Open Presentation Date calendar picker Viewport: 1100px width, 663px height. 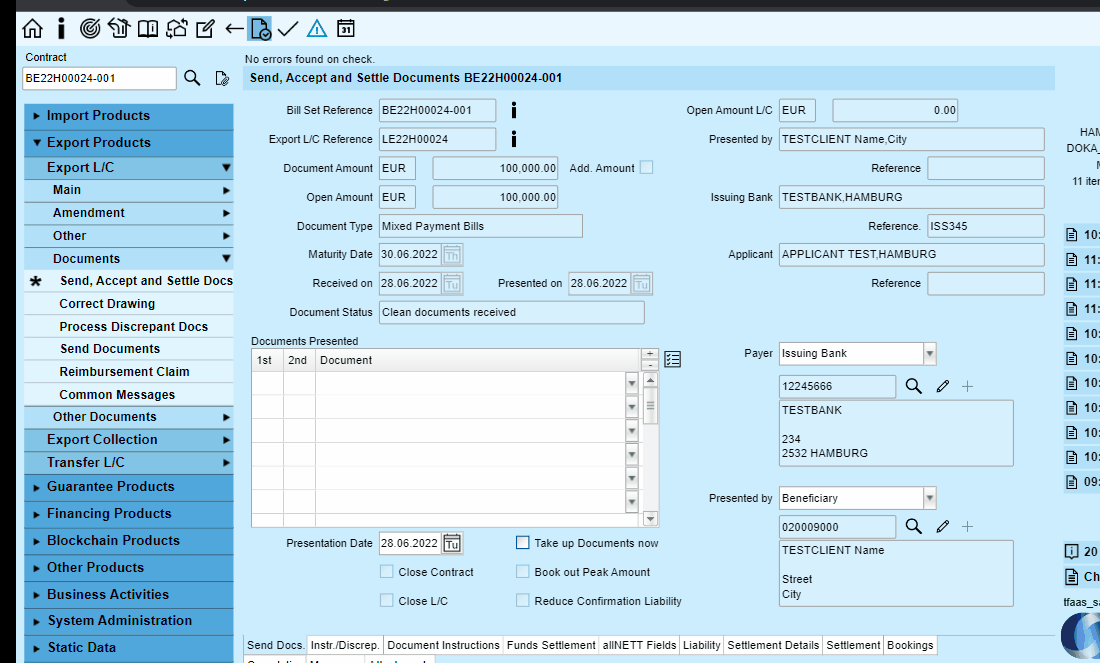point(452,543)
